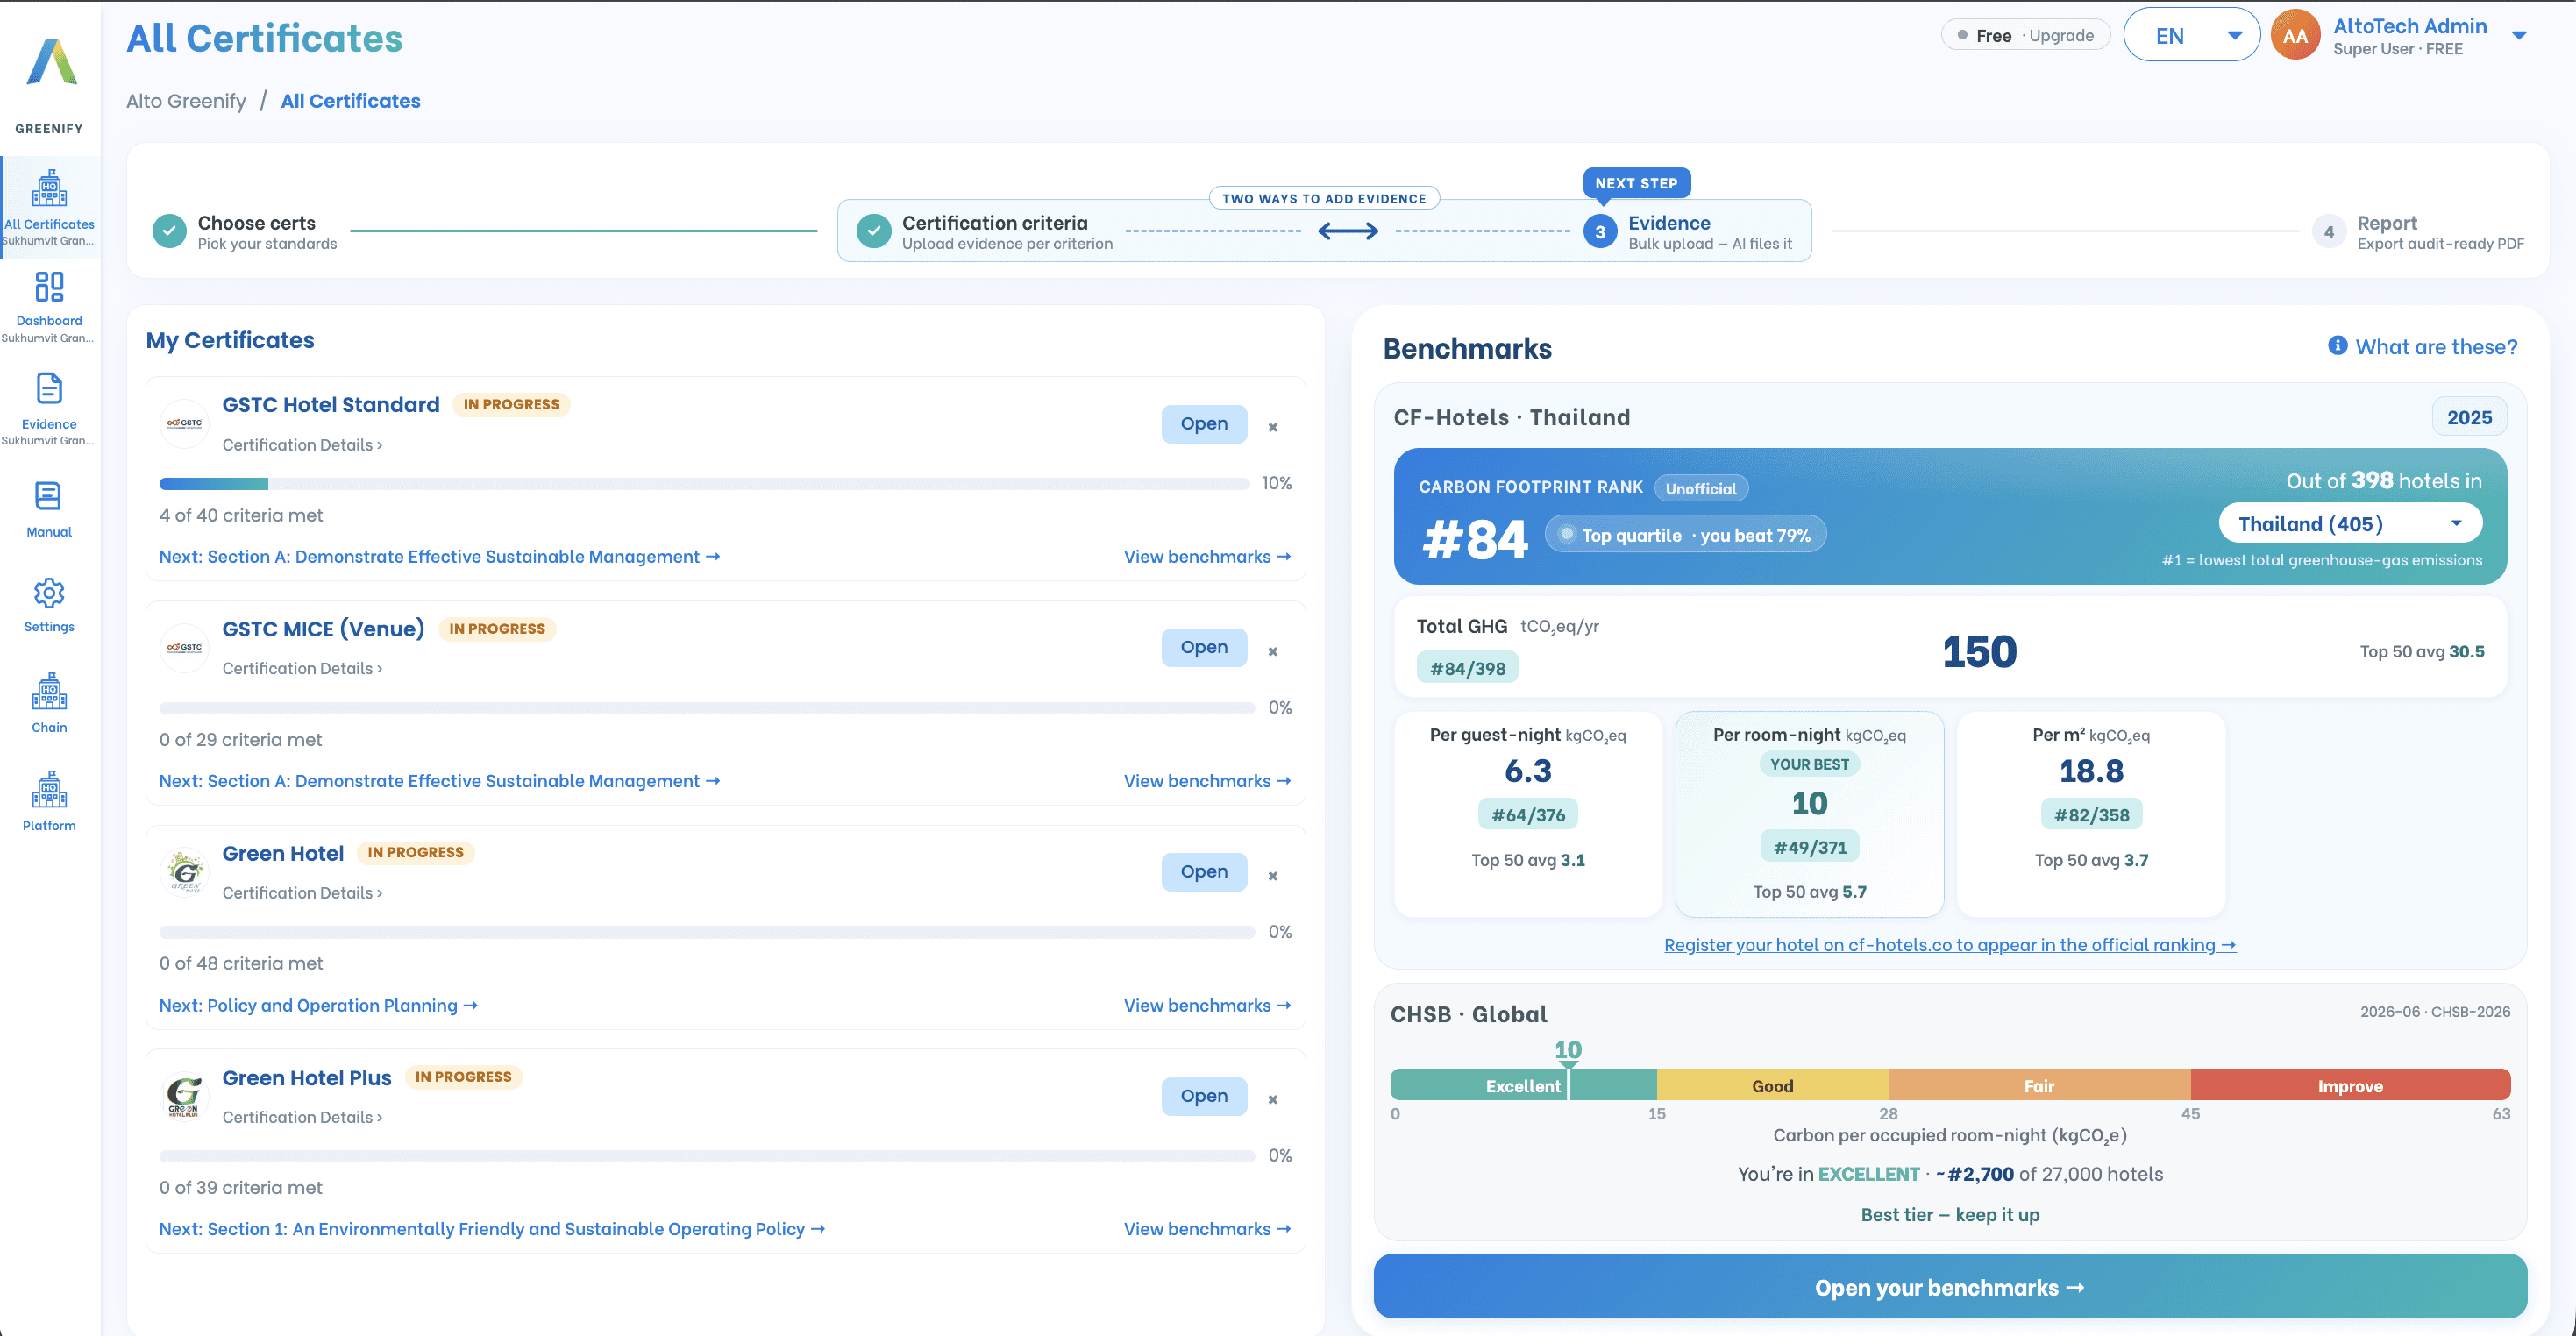Click Open your benchmarks button

(1950, 1287)
